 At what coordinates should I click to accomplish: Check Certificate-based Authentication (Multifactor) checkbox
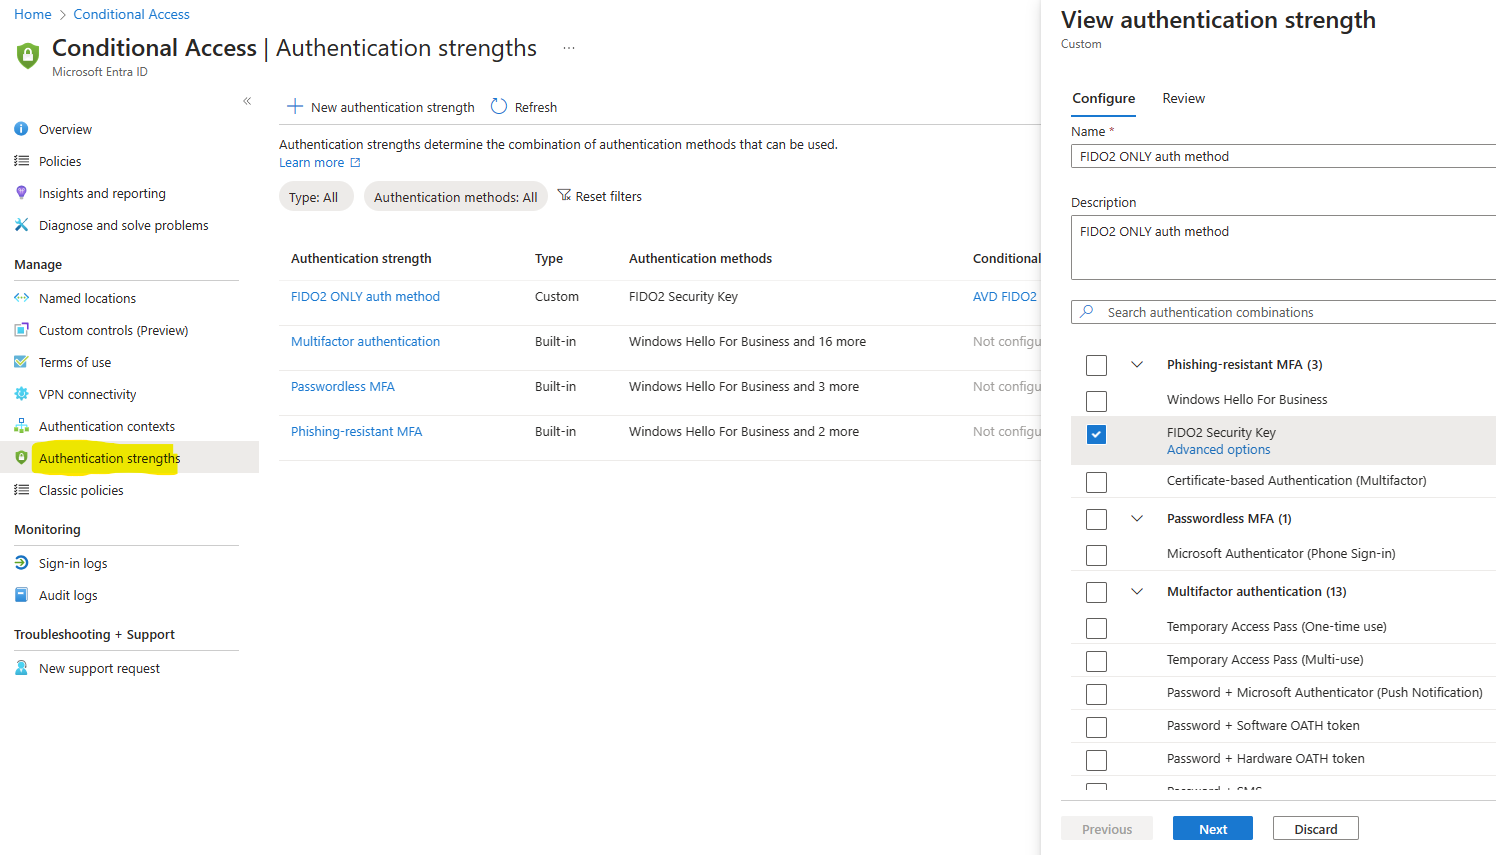pos(1097,482)
